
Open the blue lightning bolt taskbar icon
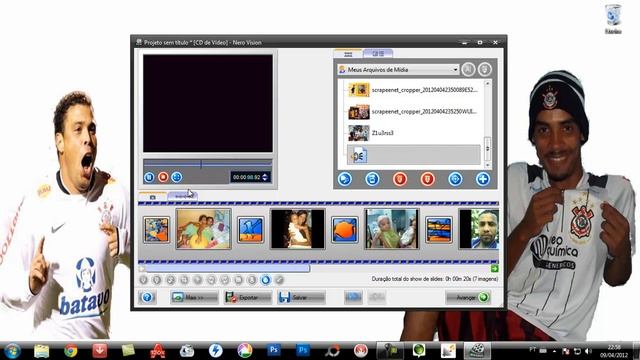(x=216, y=351)
